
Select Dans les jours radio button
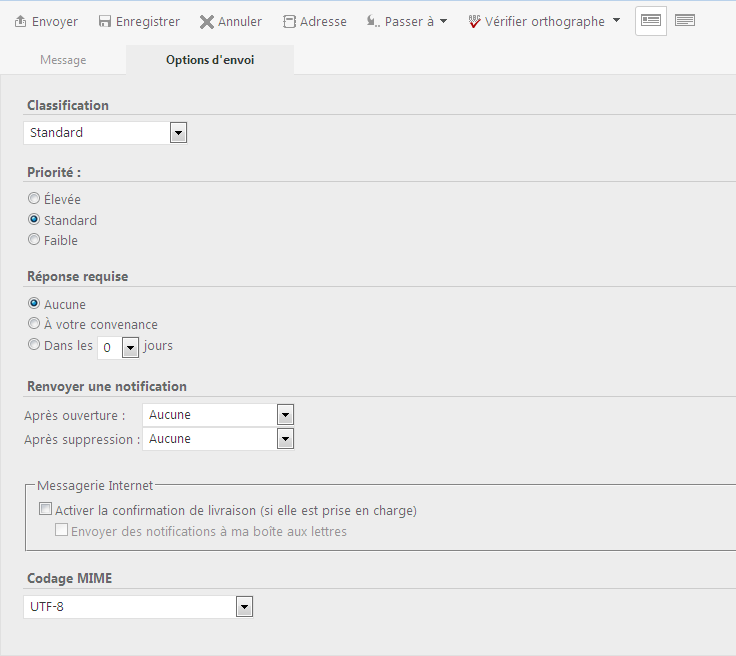(x=34, y=344)
